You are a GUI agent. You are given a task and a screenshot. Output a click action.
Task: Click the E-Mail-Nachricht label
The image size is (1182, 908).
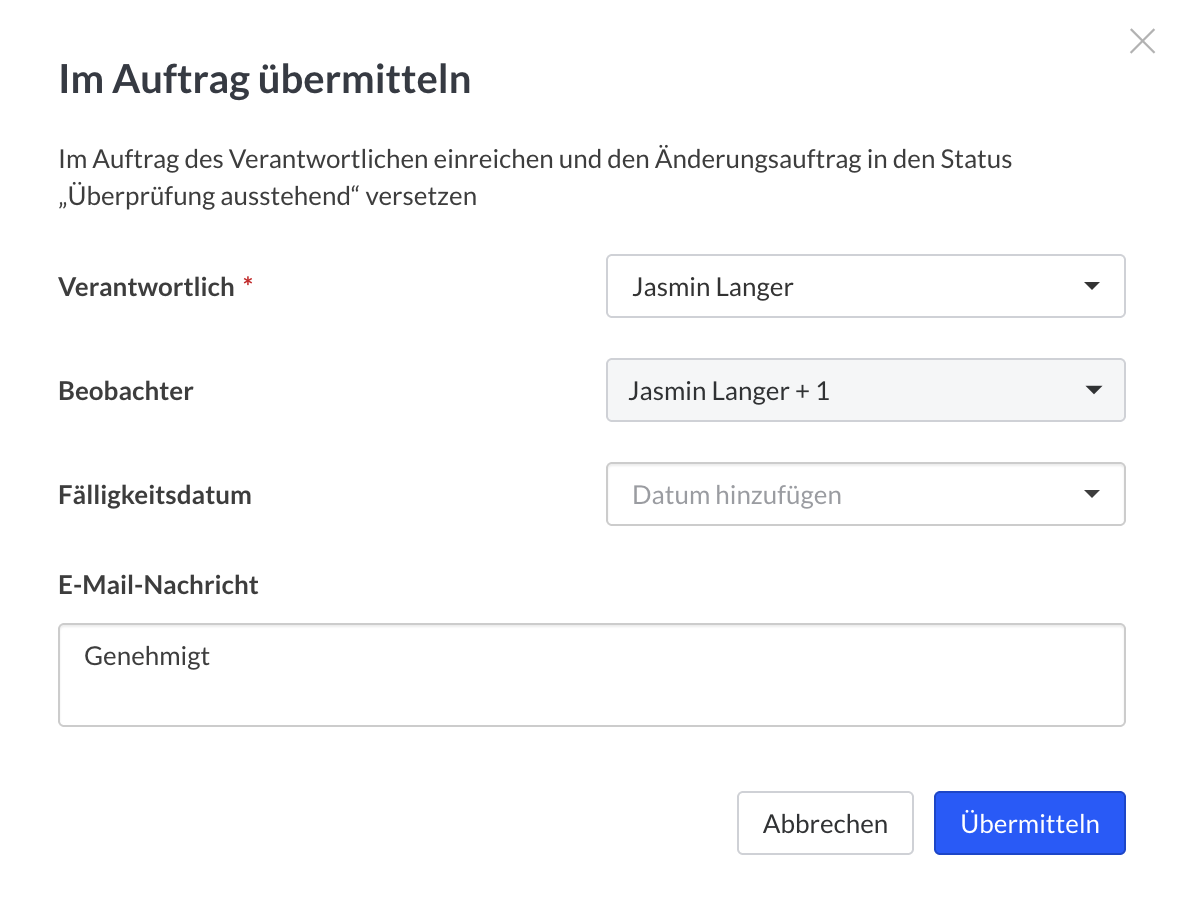click(158, 585)
